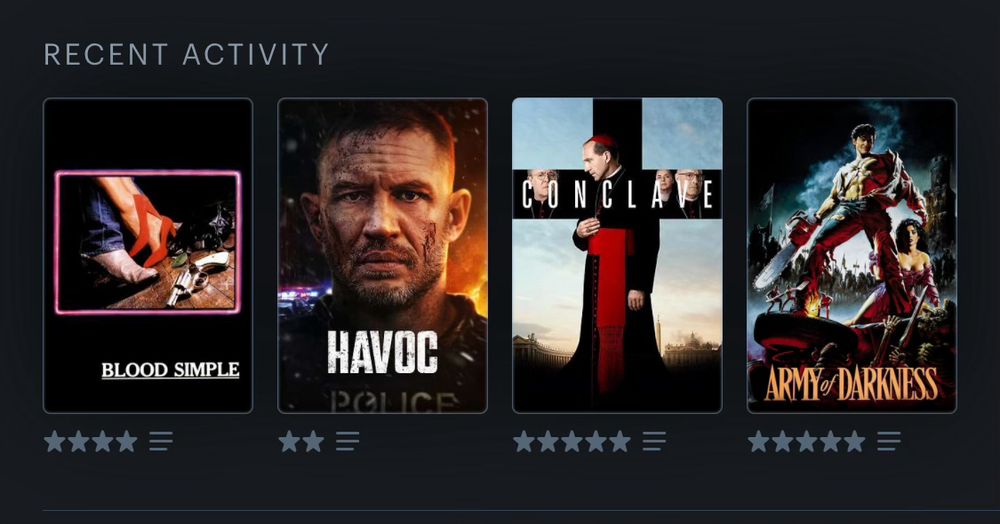Click the last star under Army of Darkness
This screenshot has width=1000, height=524.
tap(854, 441)
